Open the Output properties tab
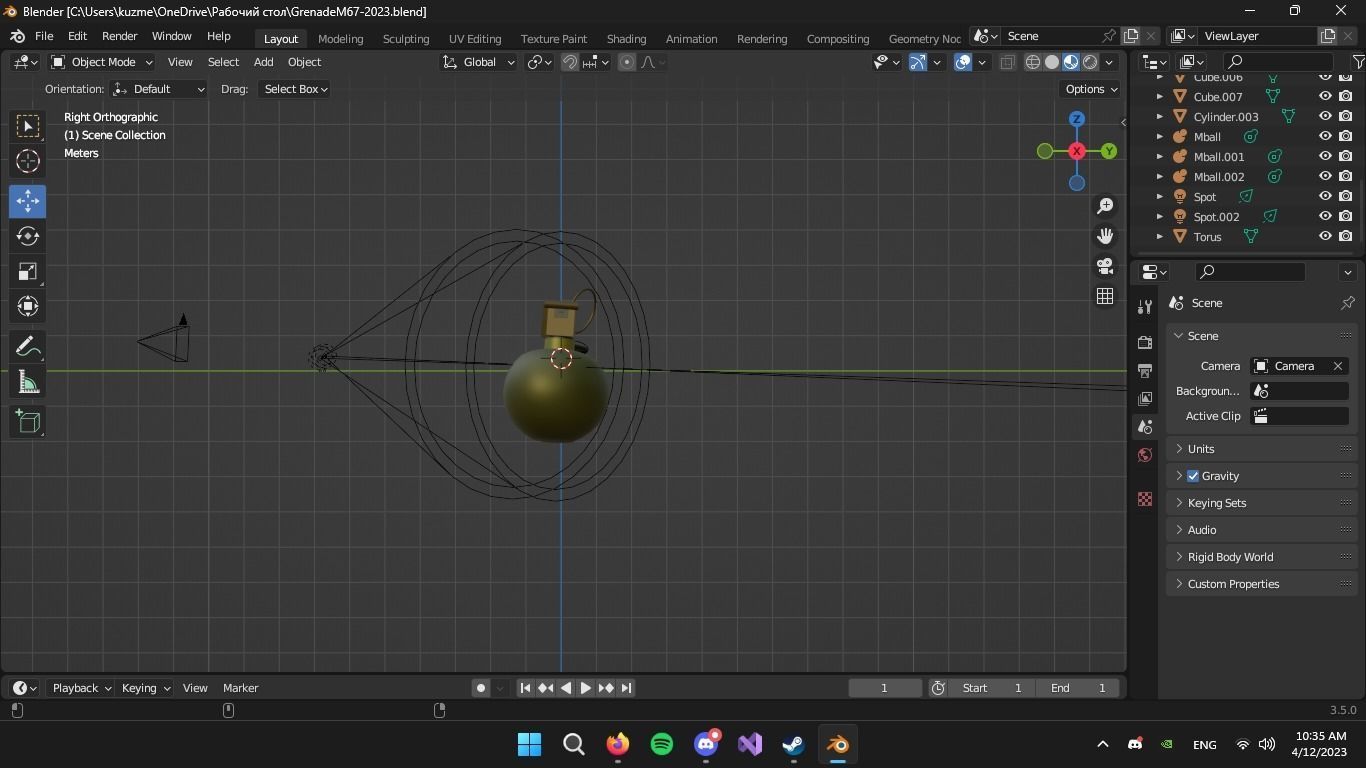 1145,370
